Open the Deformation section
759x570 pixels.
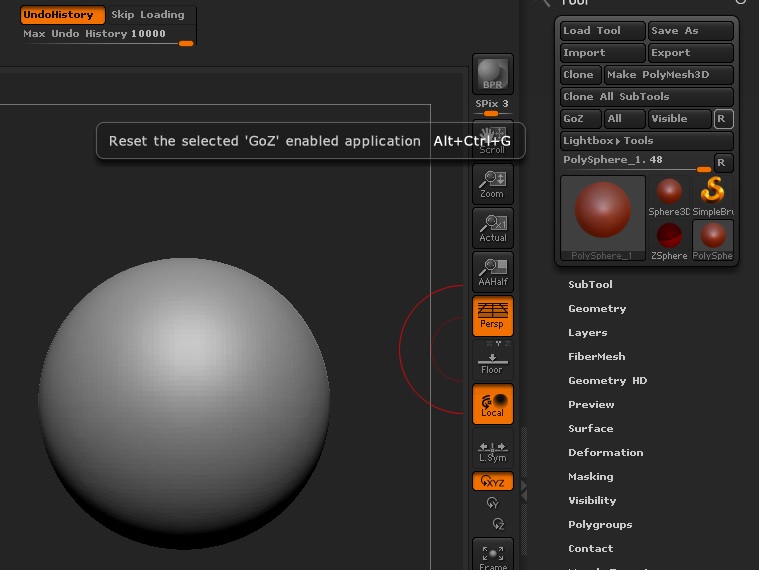605,453
